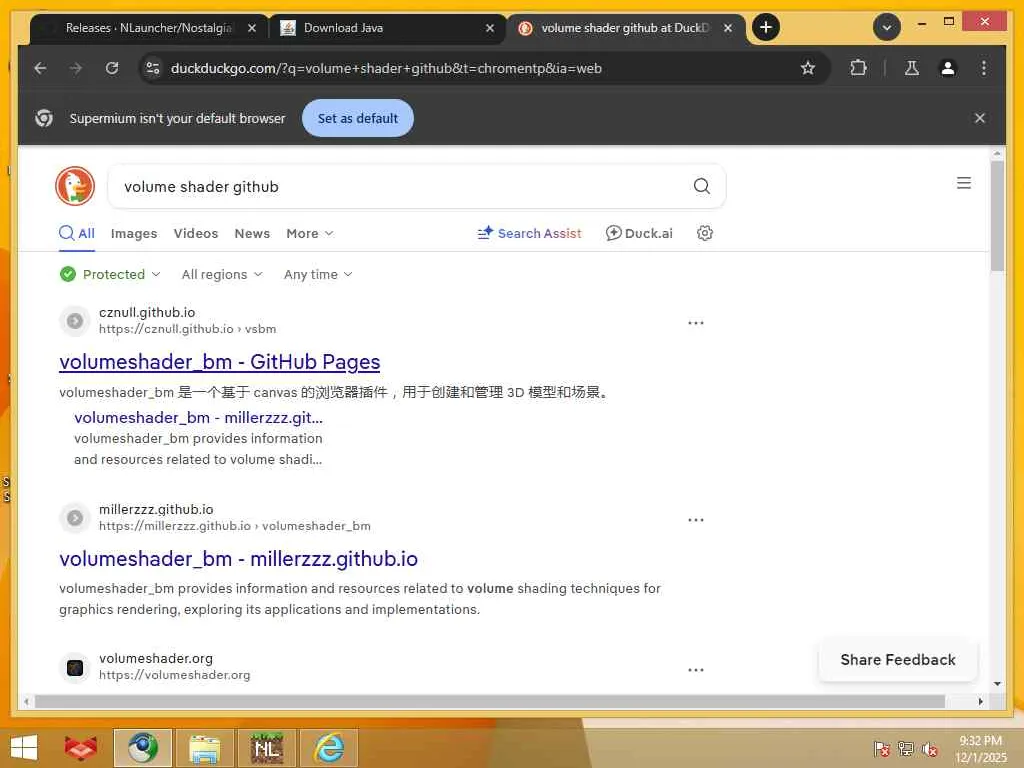Click the cznull.github.io site favicon

click(x=75, y=321)
